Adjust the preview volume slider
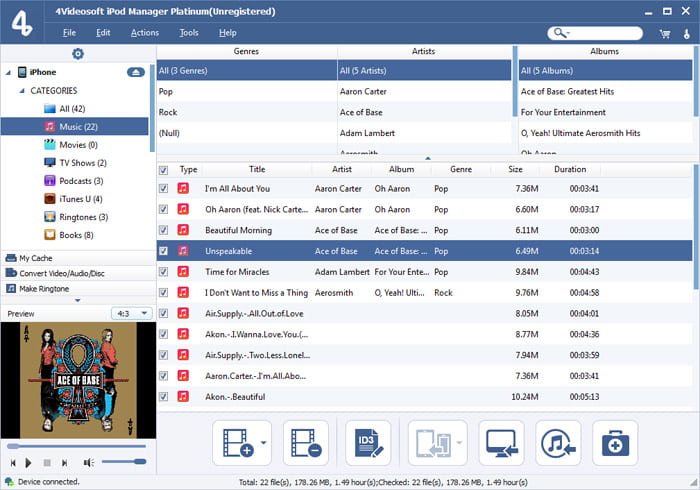 point(124,462)
